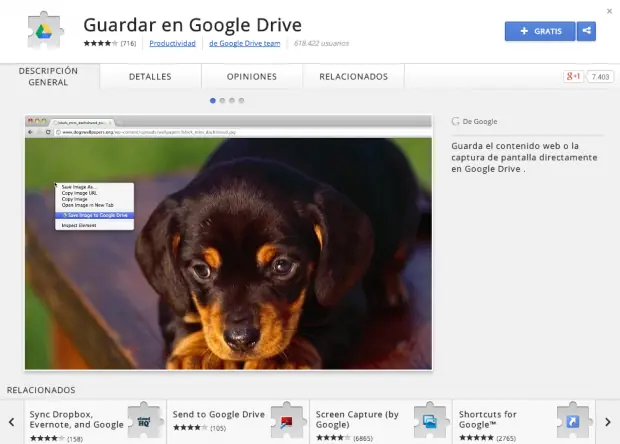Click the share icon button next to GRATIS

click(586, 31)
